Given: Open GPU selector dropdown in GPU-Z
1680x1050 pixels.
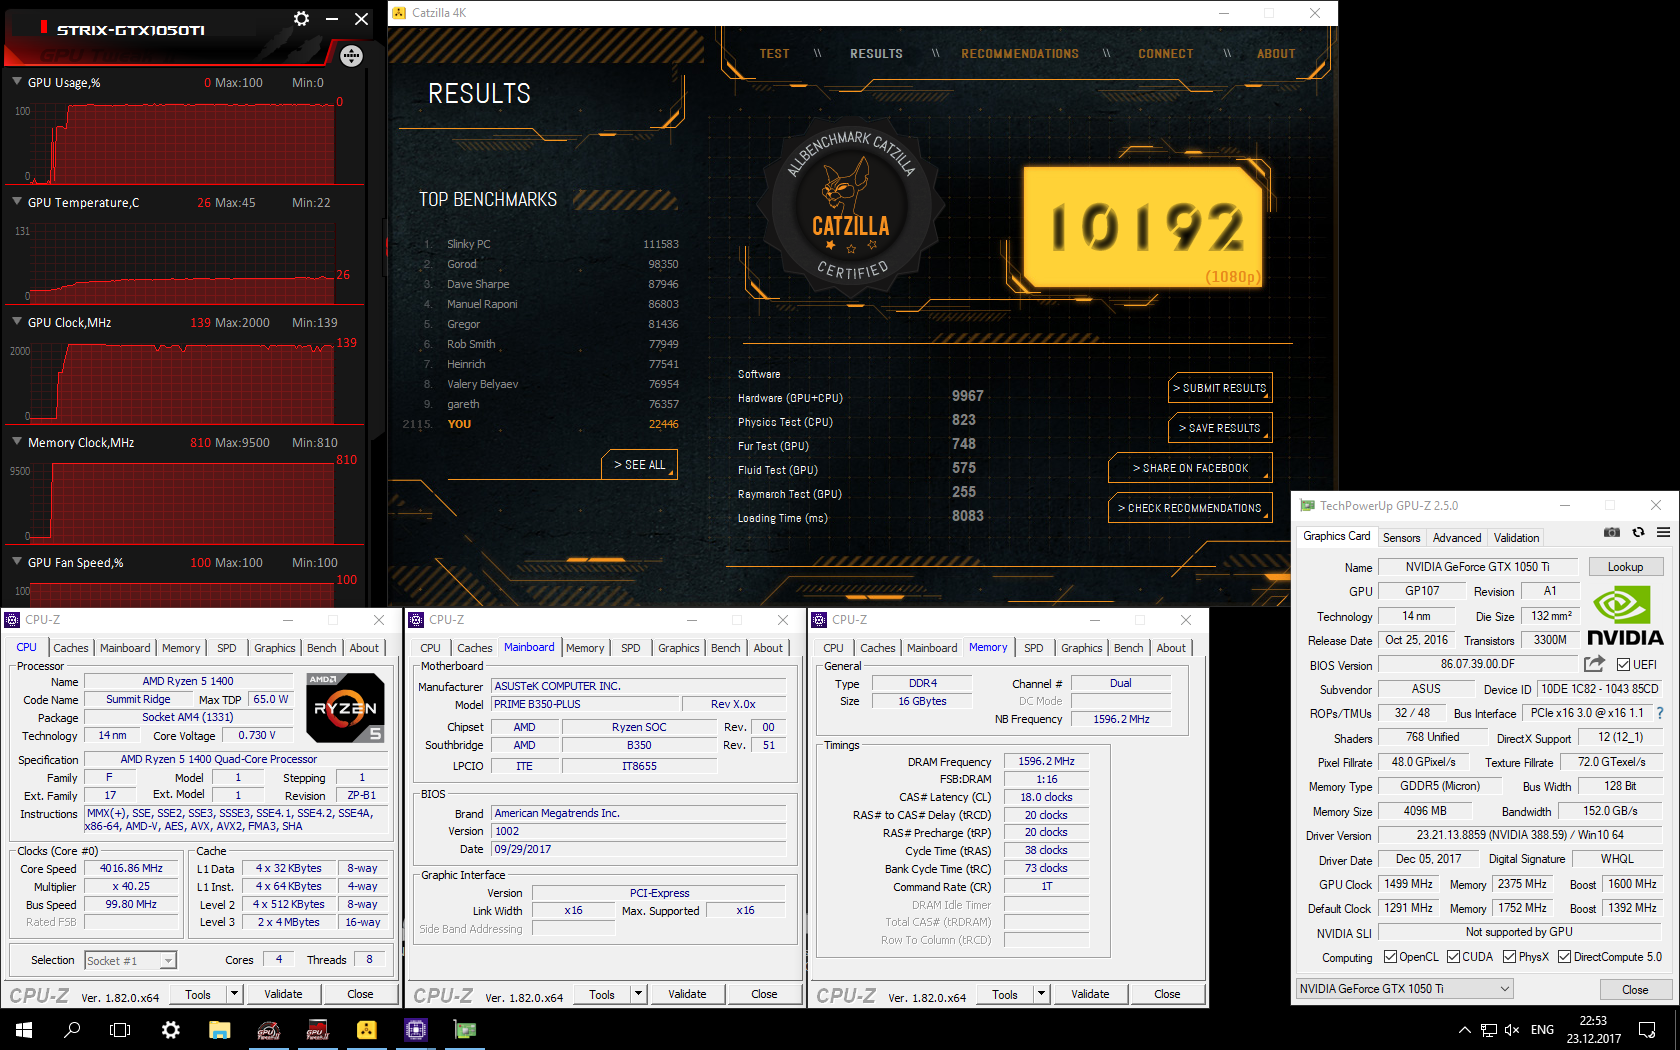Looking at the screenshot, I should [1404, 989].
